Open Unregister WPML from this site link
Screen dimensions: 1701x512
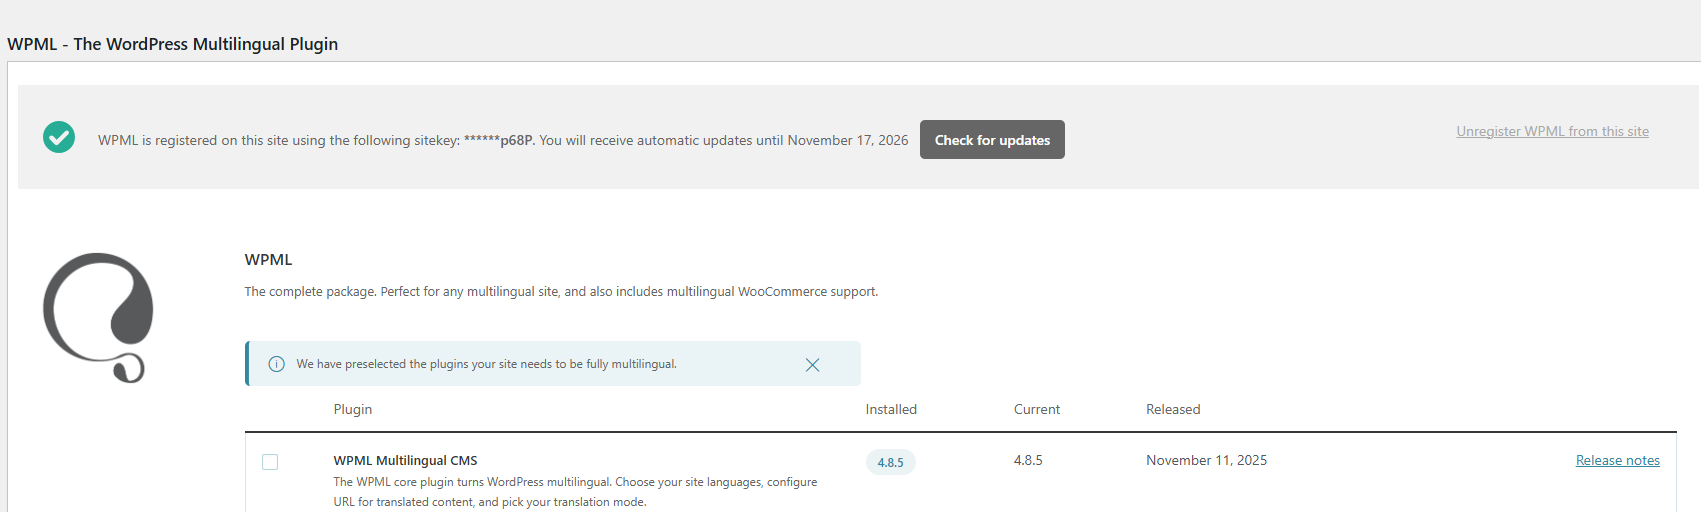point(1552,131)
